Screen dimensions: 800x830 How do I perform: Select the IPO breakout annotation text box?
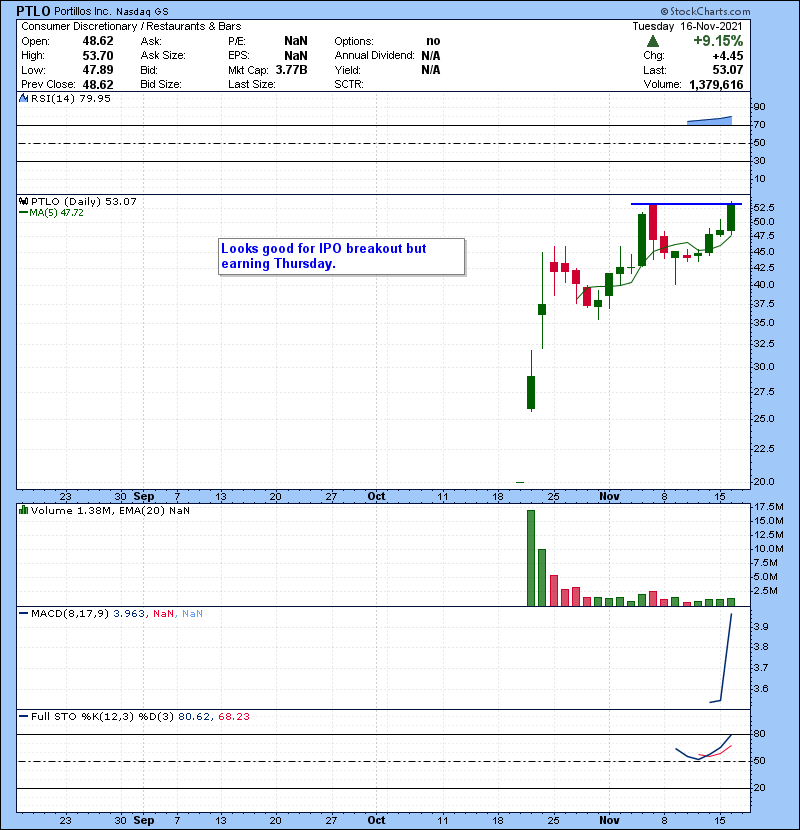pos(342,256)
